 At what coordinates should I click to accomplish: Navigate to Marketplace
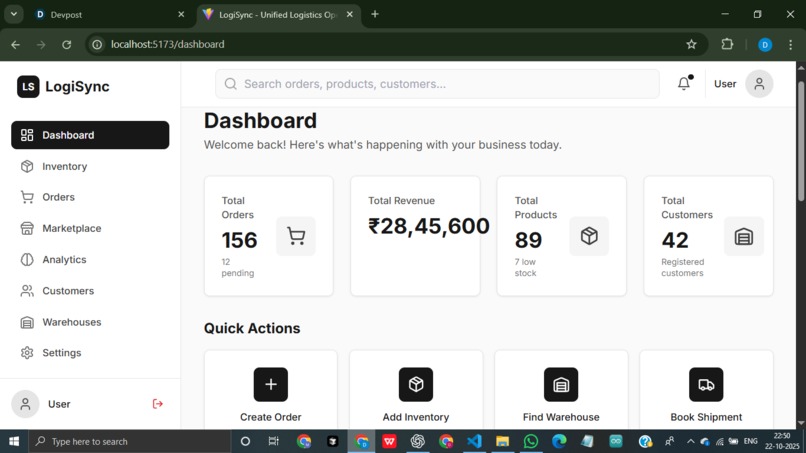coord(90,228)
